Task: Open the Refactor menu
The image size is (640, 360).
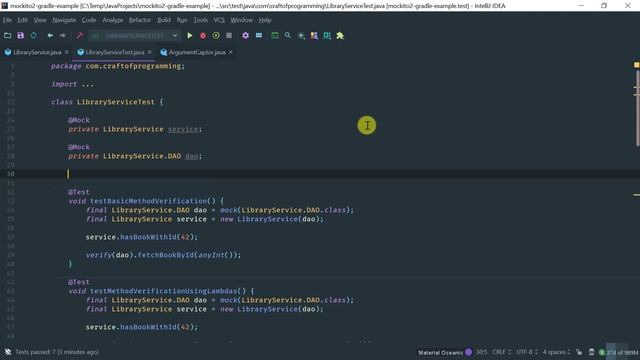Action: [140, 20]
